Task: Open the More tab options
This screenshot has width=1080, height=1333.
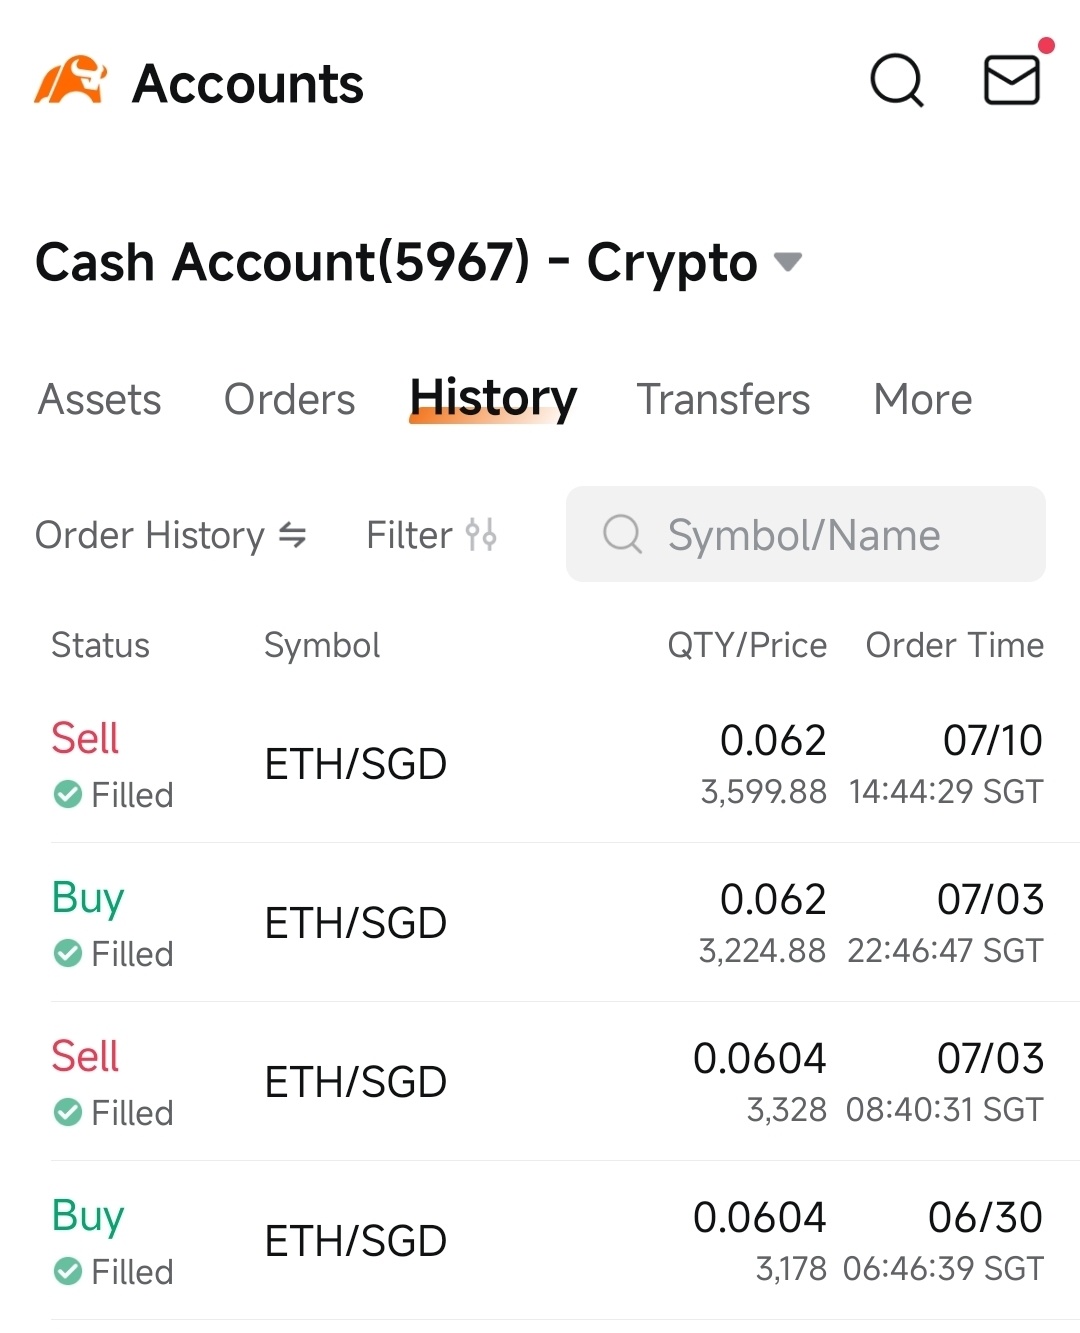Action: 922,399
